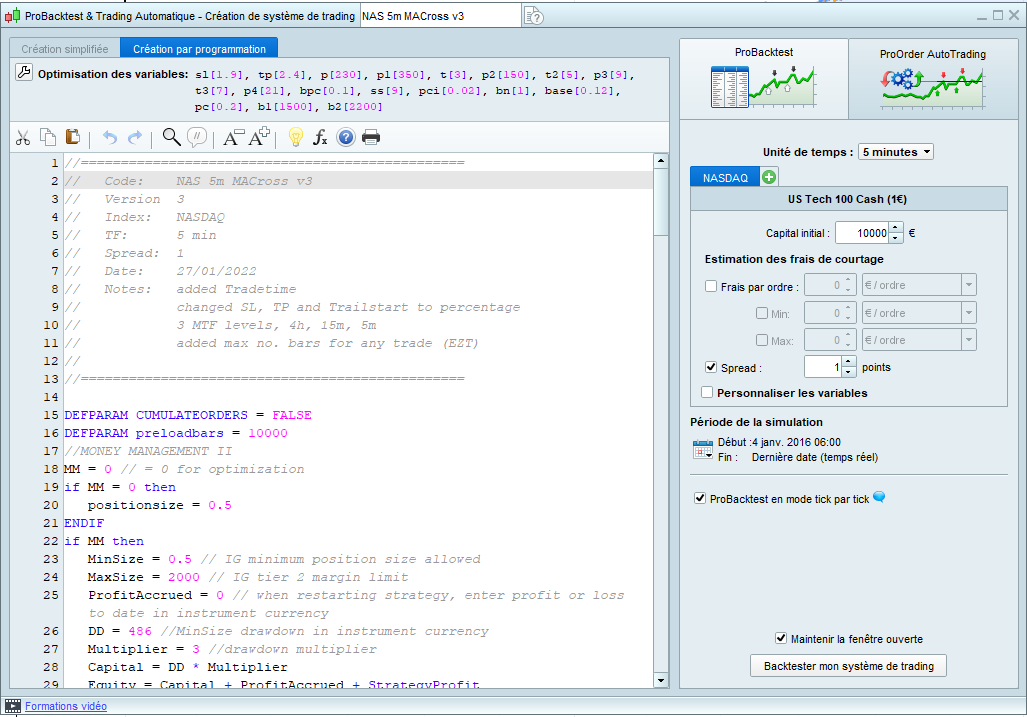Increment the Capital initial stepper up
1027x717 pixels.
point(896,228)
